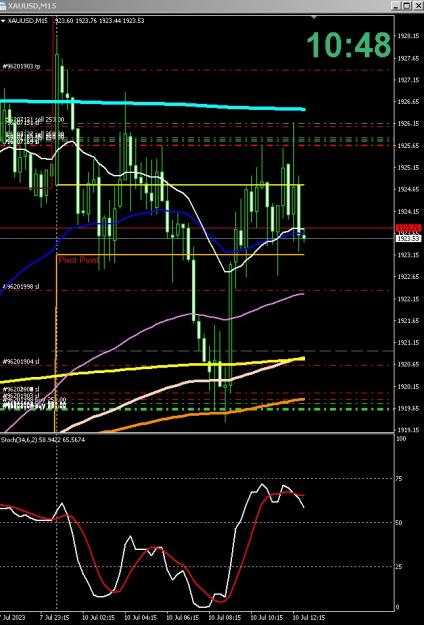Select the 7 Jul 23:15 time label

pyautogui.click(x=54, y=617)
